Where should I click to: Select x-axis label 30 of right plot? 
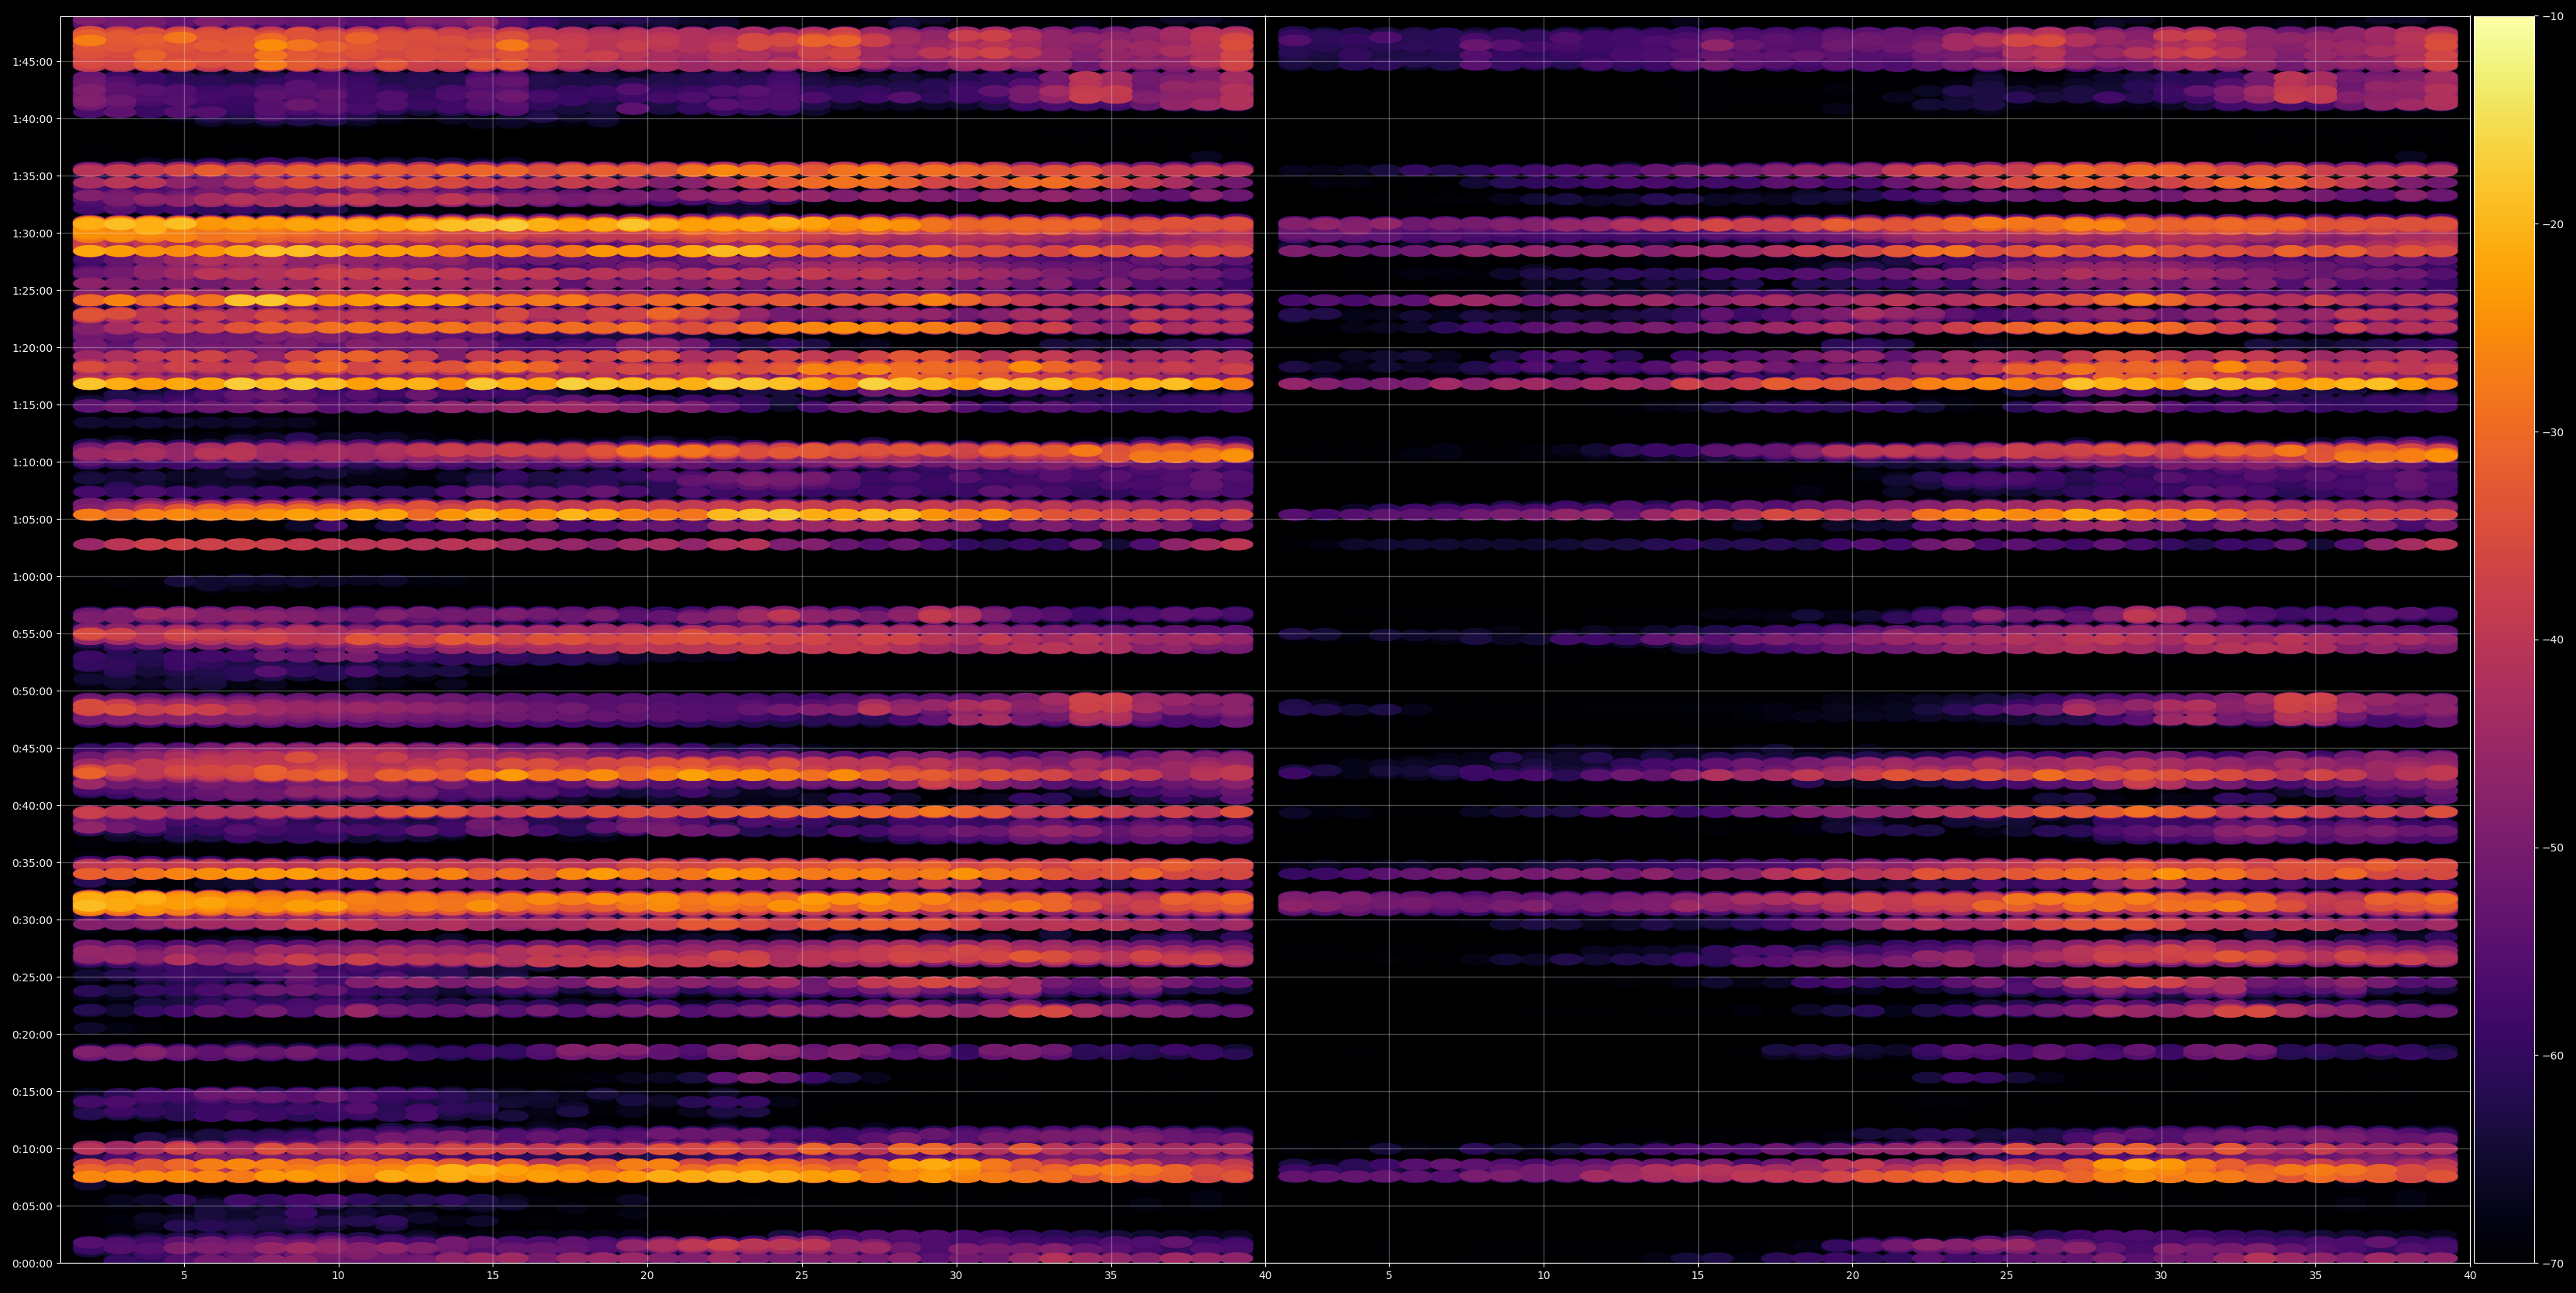click(x=2161, y=1276)
